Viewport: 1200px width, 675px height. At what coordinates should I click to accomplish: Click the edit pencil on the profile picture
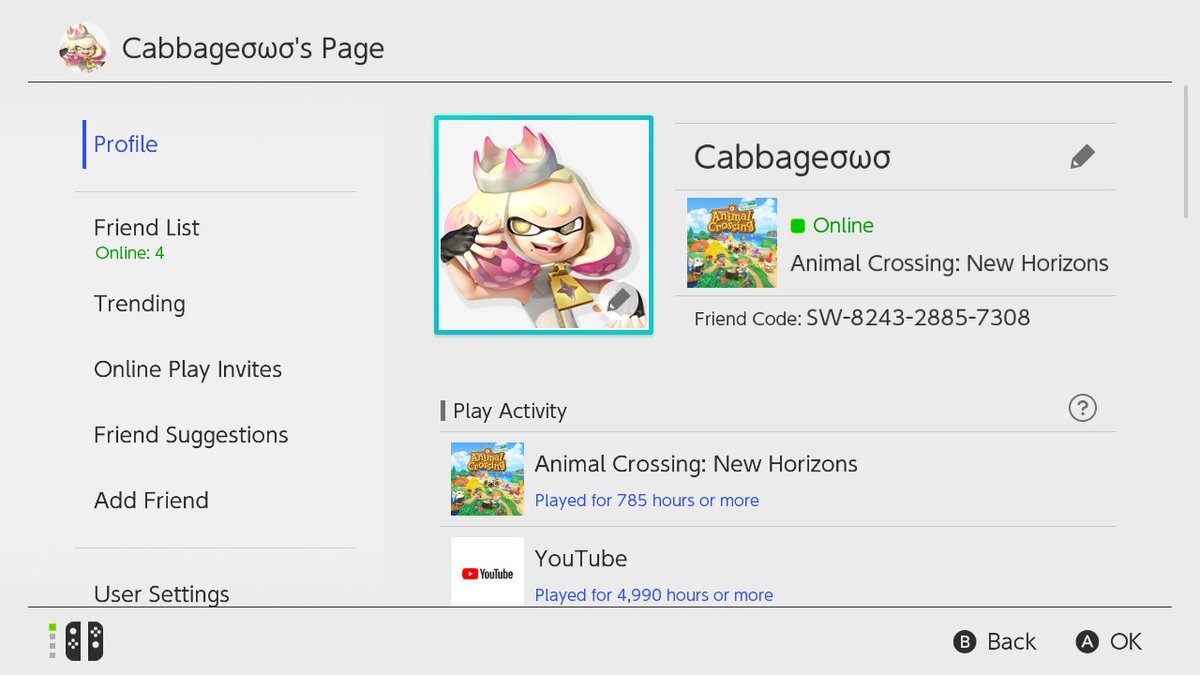[619, 300]
